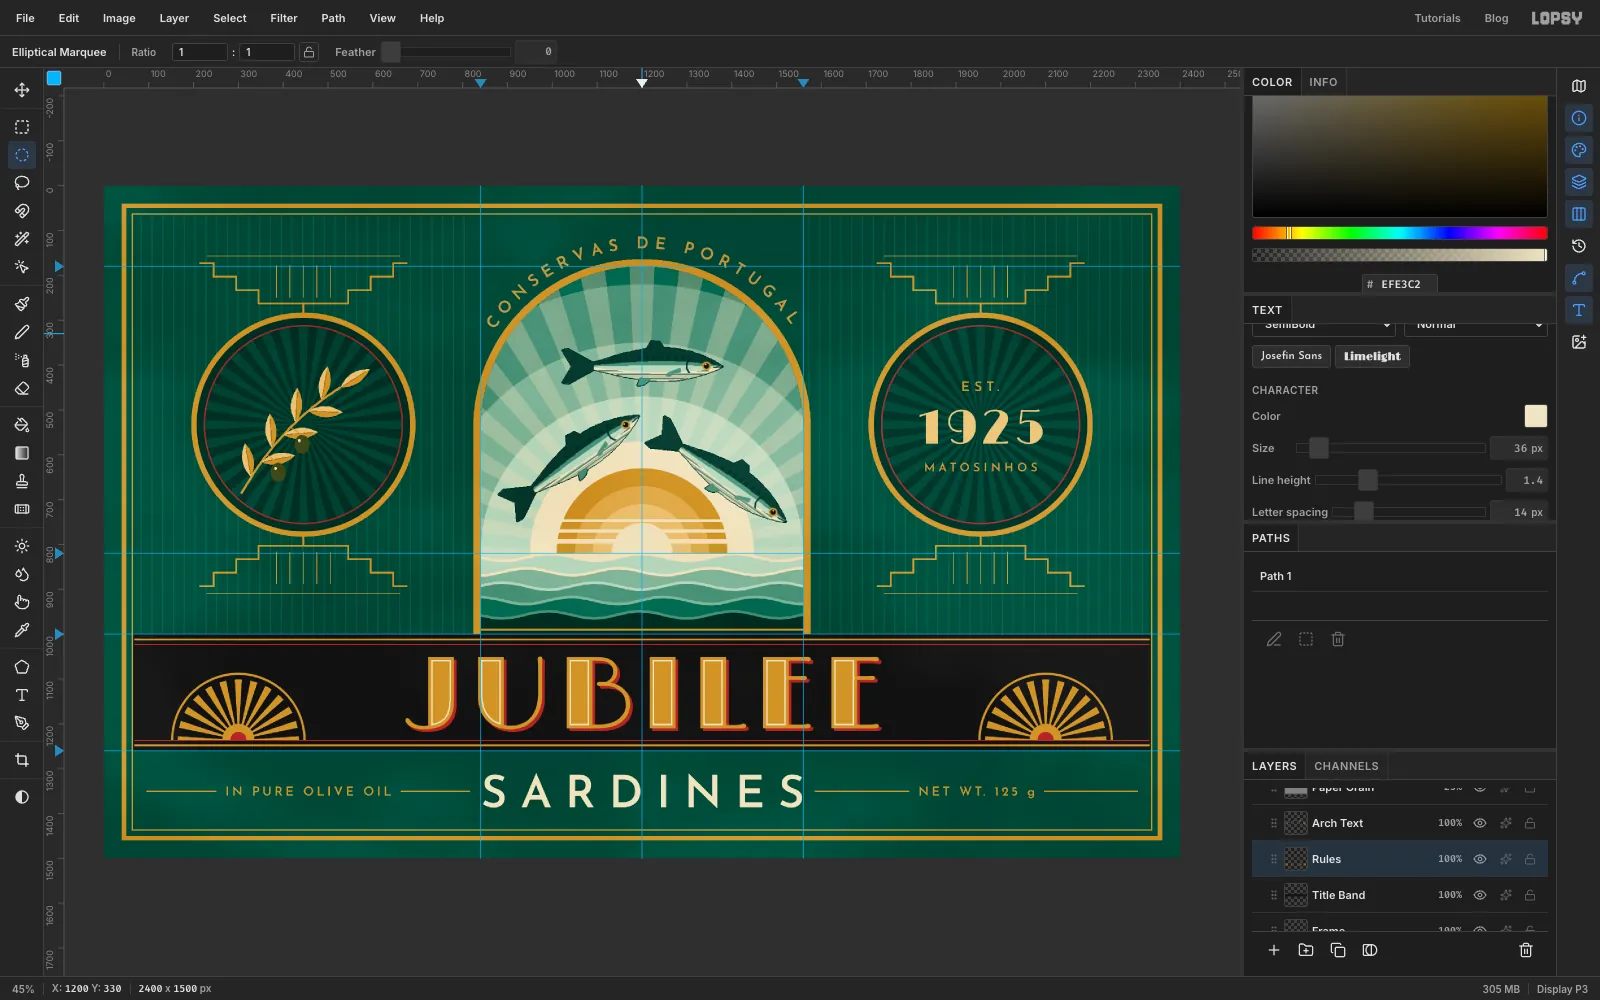This screenshot has height=1000, width=1600.
Task: Select the Dodge brightness tool
Action: point(22,546)
